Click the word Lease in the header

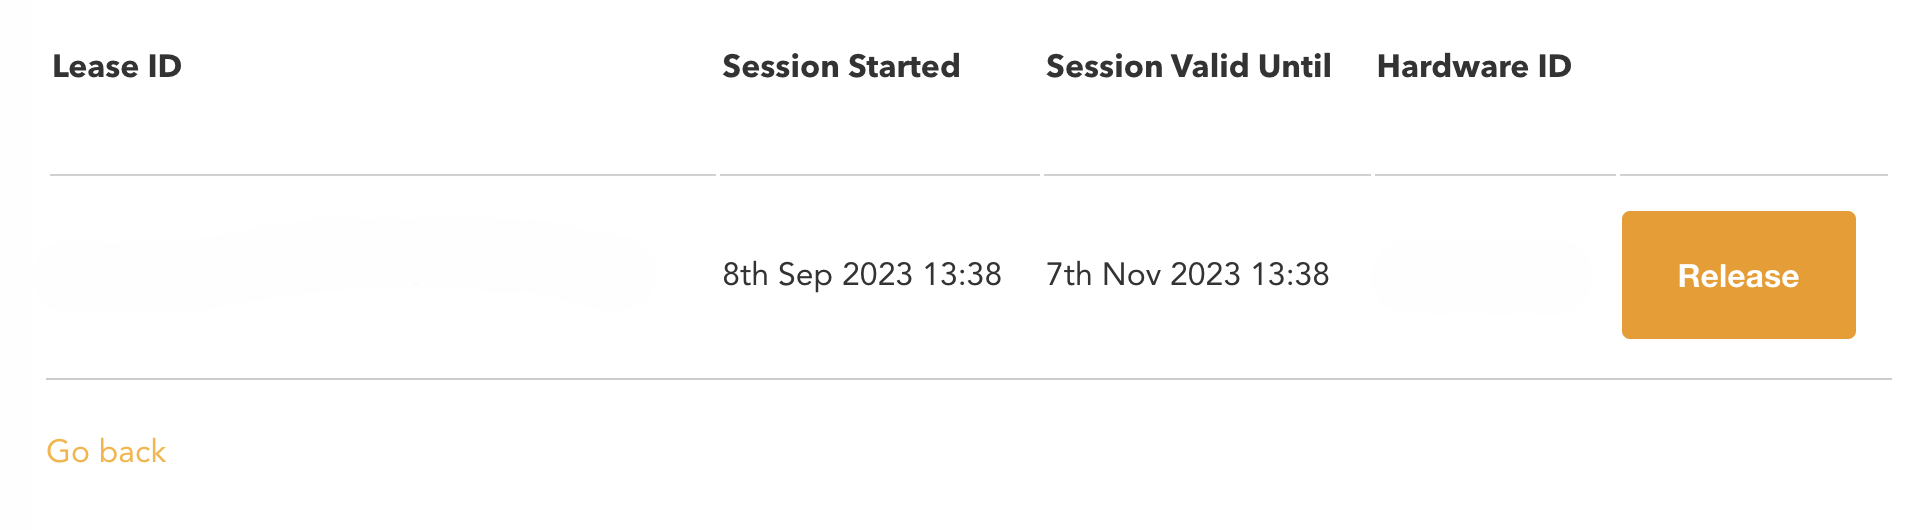tap(95, 66)
